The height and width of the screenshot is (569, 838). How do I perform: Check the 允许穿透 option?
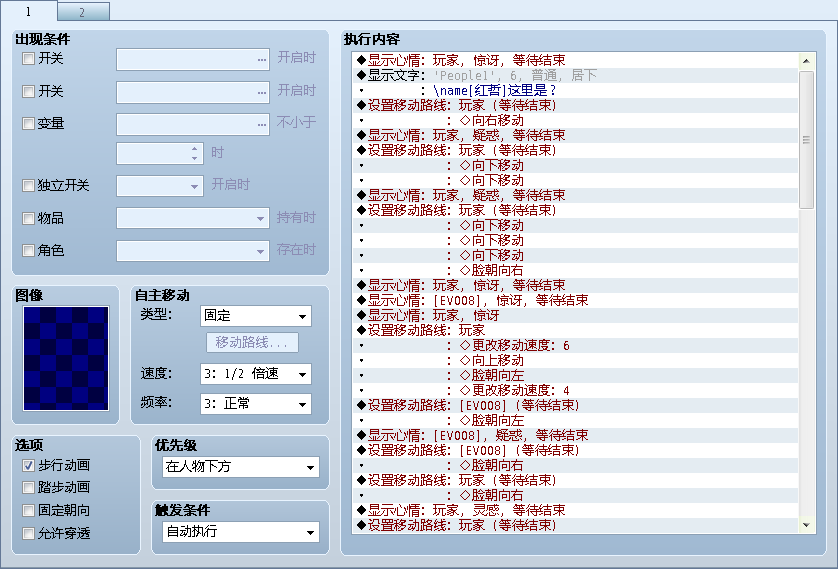(28, 533)
